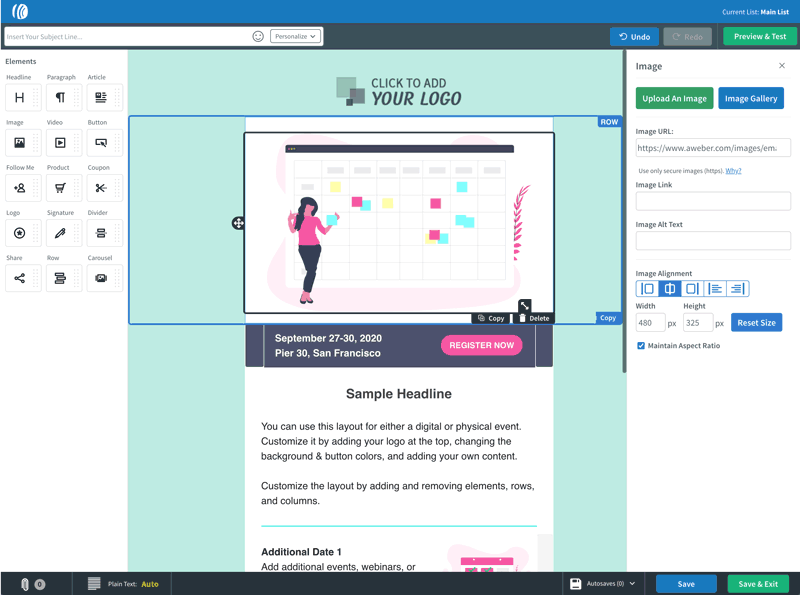Set image alignment to right

tap(692, 289)
